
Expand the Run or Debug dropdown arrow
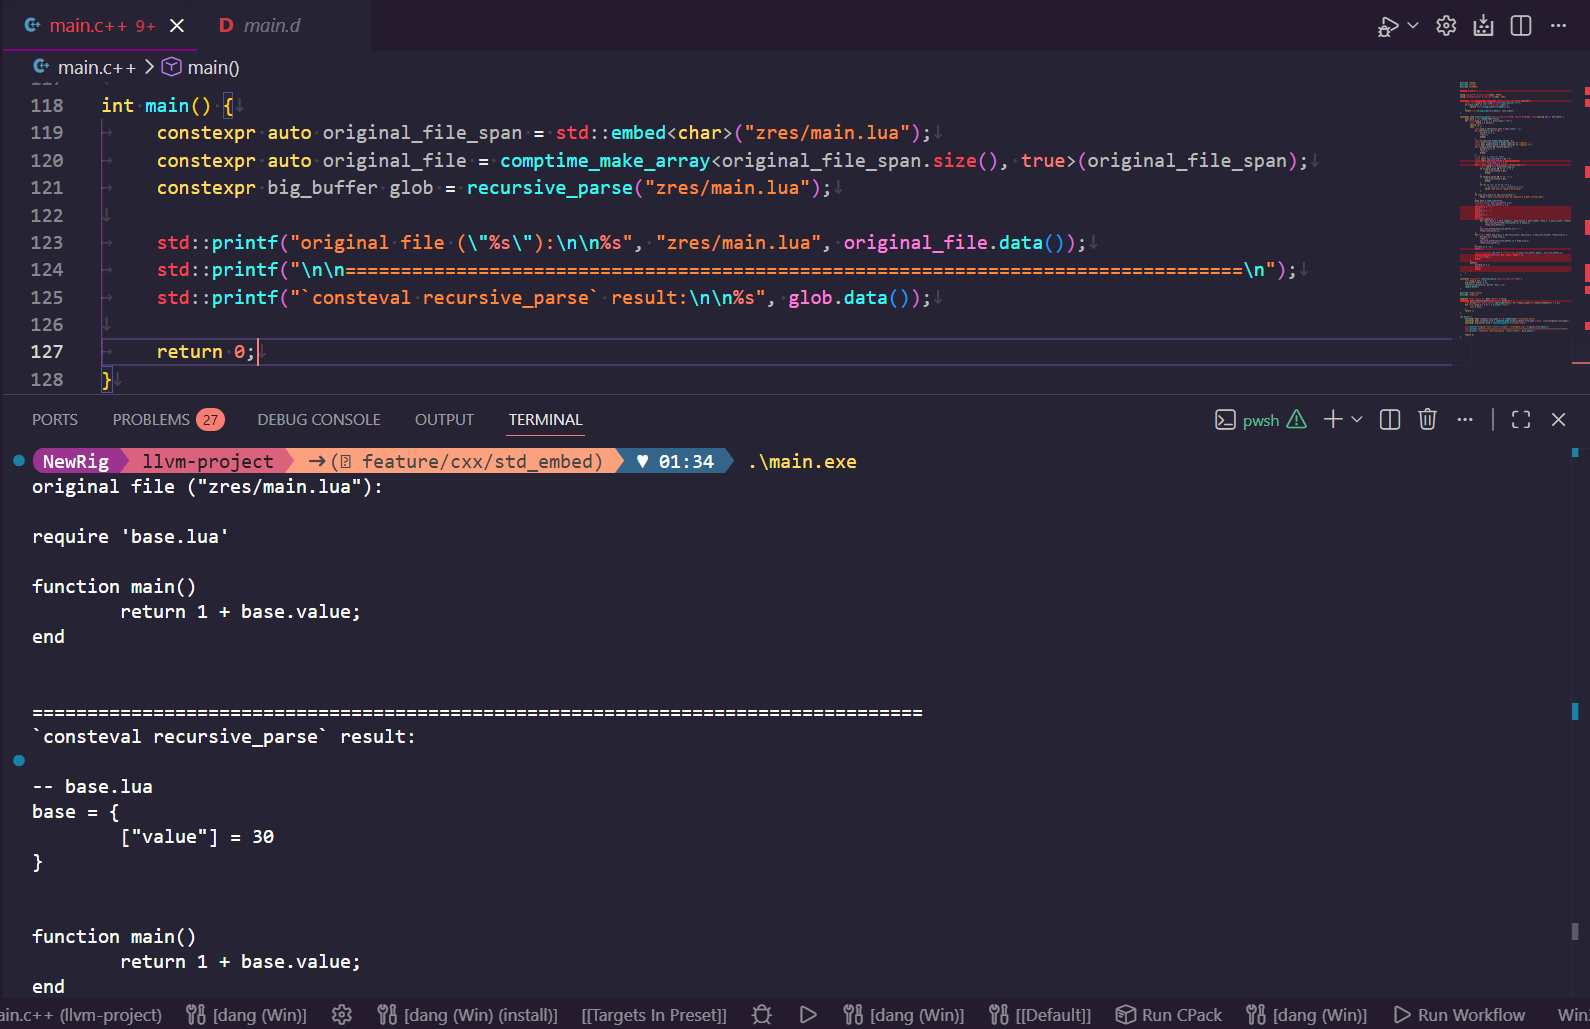tap(1413, 26)
